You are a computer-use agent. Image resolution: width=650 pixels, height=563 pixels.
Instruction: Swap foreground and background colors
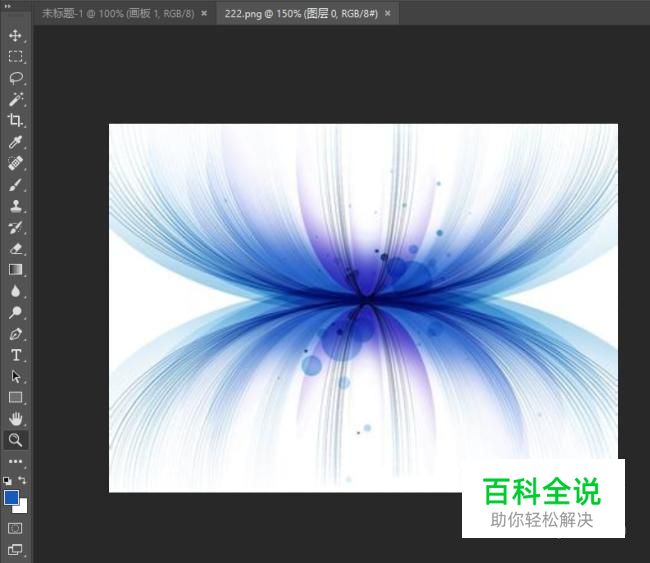coord(22,480)
